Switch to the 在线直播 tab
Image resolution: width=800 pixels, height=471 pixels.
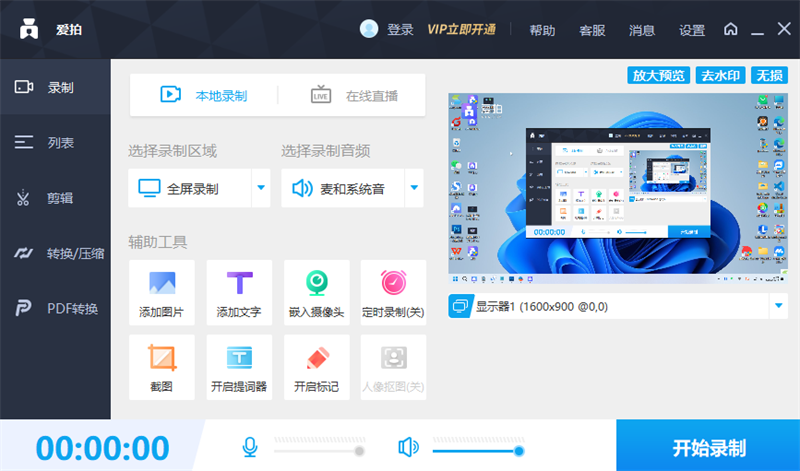click(x=354, y=95)
